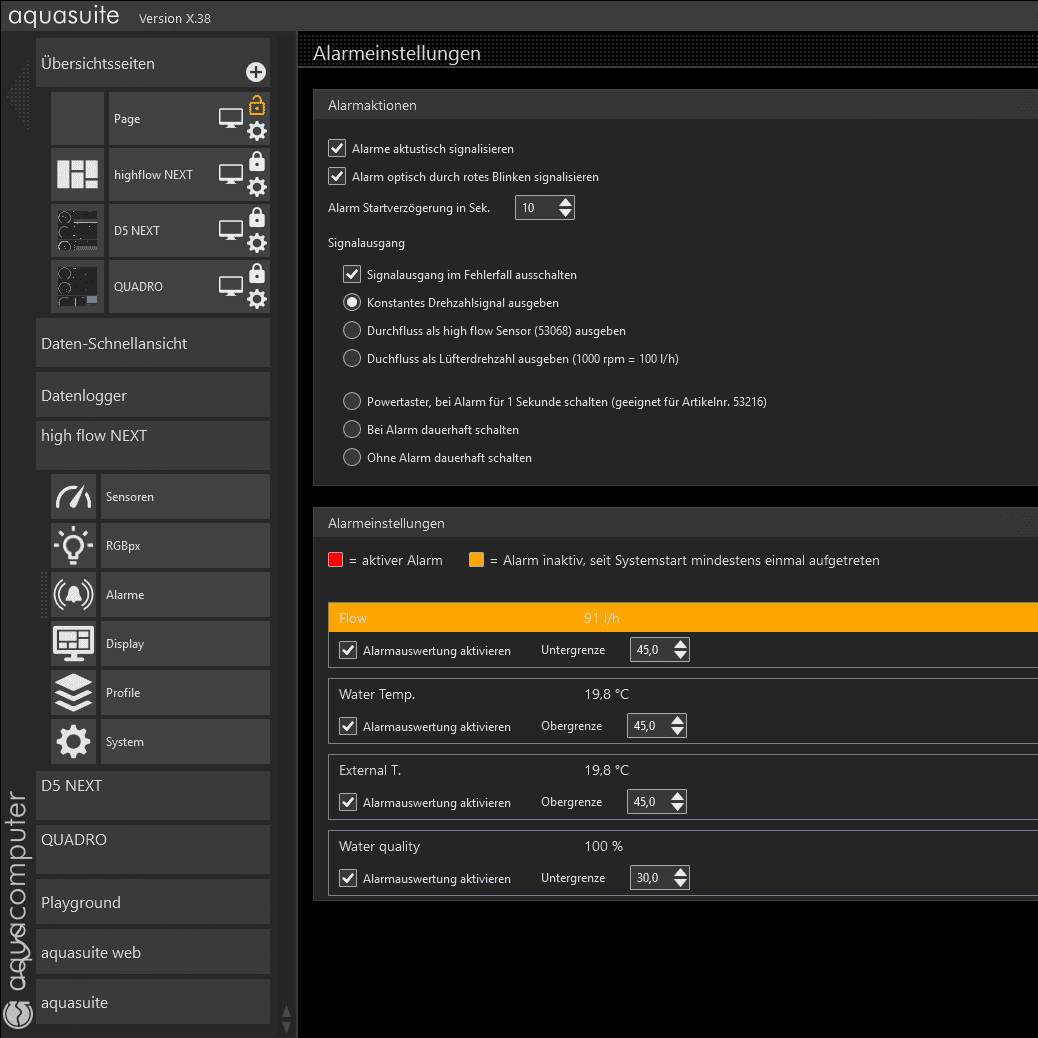Viewport: 1038px width, 1038px height.
Task: Open Daten-Schnellansicht in sidebar
Action: [153, 343]
